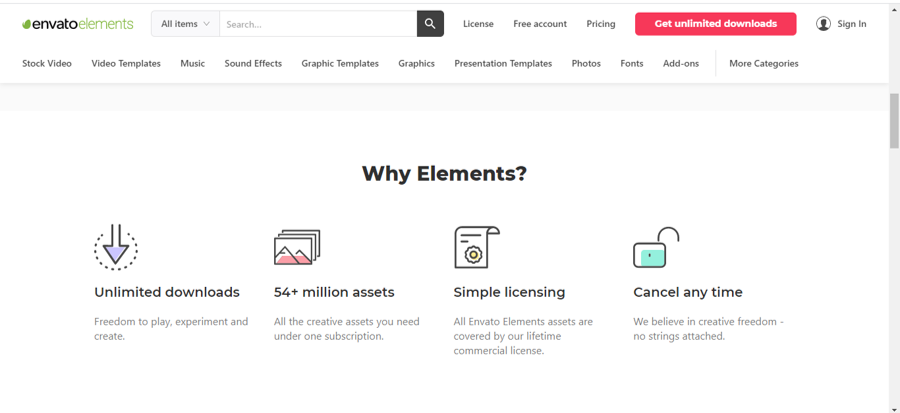
Task: Click the Free account link
Action: click(540, 24)
